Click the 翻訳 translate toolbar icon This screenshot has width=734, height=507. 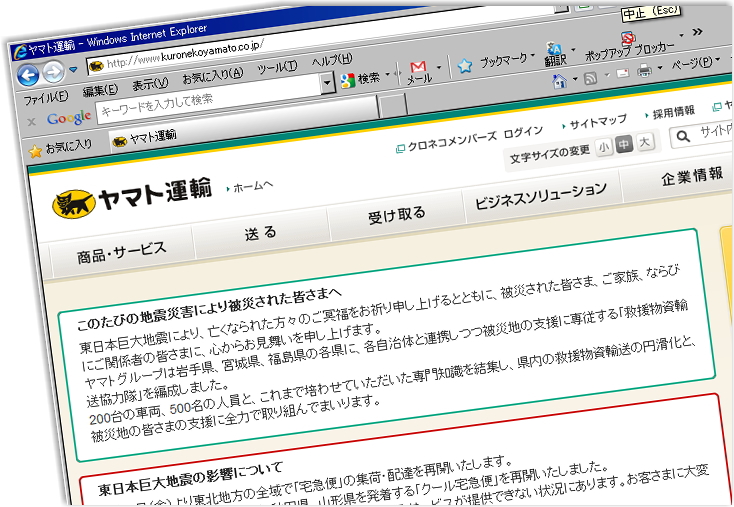click(554, 50)
